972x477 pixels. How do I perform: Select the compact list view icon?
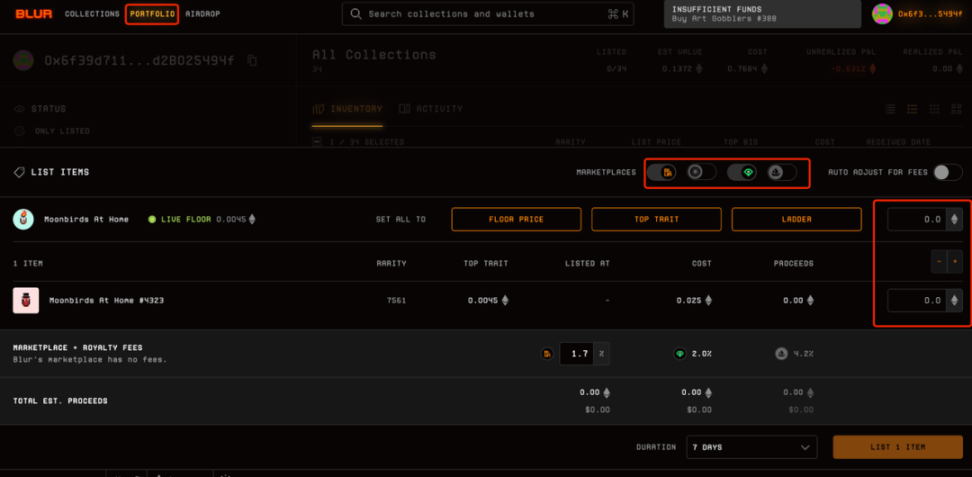point(891,109)
